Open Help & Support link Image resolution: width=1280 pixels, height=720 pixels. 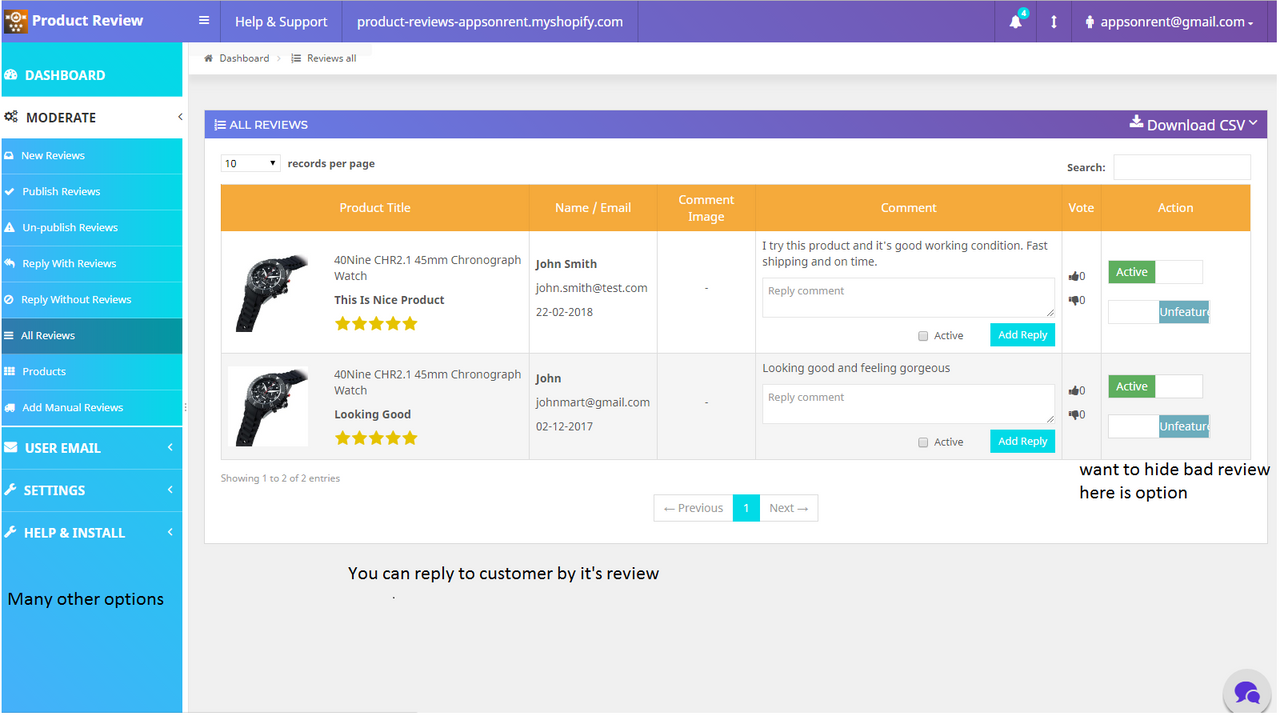point(281,22)
